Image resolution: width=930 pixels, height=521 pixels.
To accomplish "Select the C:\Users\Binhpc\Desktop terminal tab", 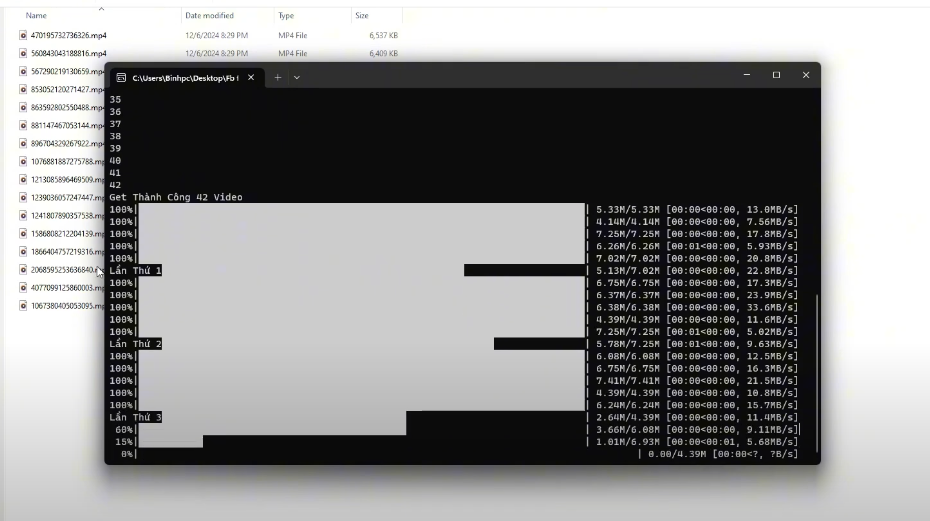I will (184, 77).
